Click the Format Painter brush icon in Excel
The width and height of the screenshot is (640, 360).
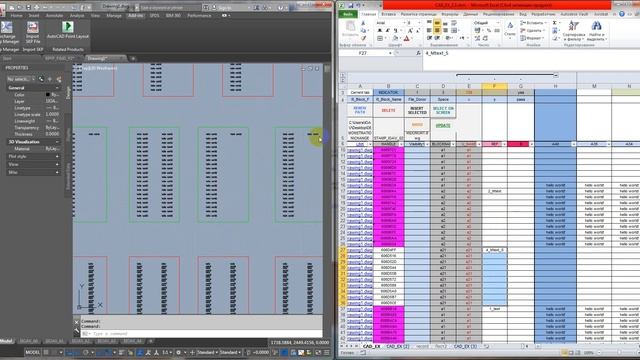point(363,38)
